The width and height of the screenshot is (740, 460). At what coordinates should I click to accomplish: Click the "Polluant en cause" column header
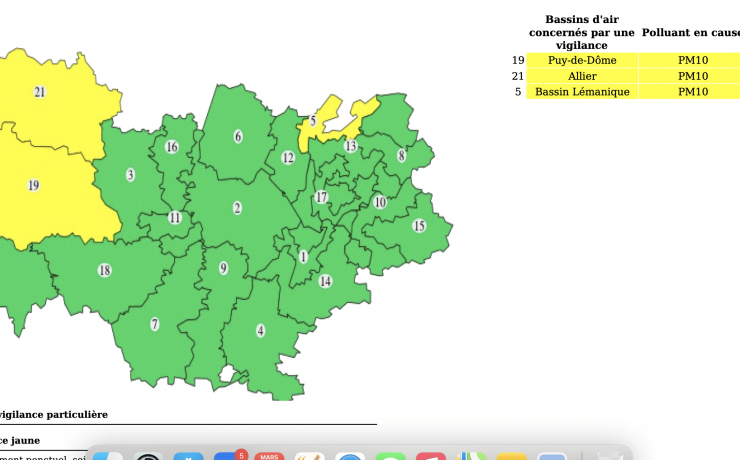coord(691,32)
